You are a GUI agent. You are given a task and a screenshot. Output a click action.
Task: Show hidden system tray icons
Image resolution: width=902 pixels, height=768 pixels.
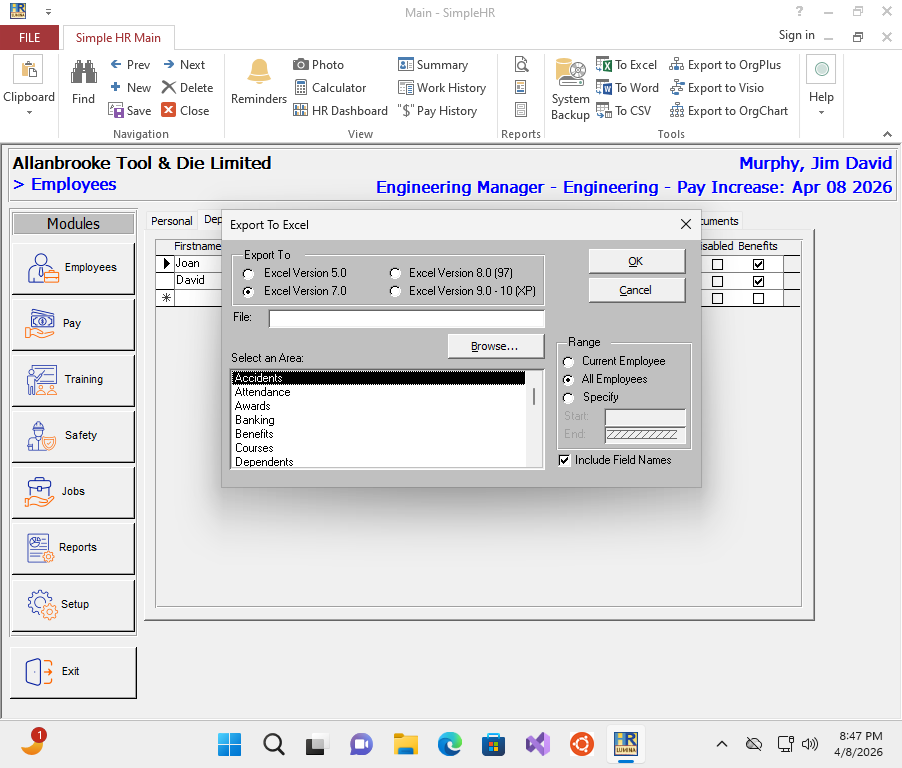pyautogui.click(x=721, y=744)
